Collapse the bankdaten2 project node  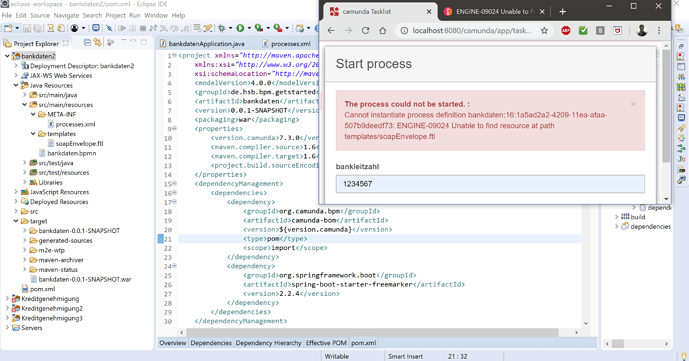coord(7,56)
